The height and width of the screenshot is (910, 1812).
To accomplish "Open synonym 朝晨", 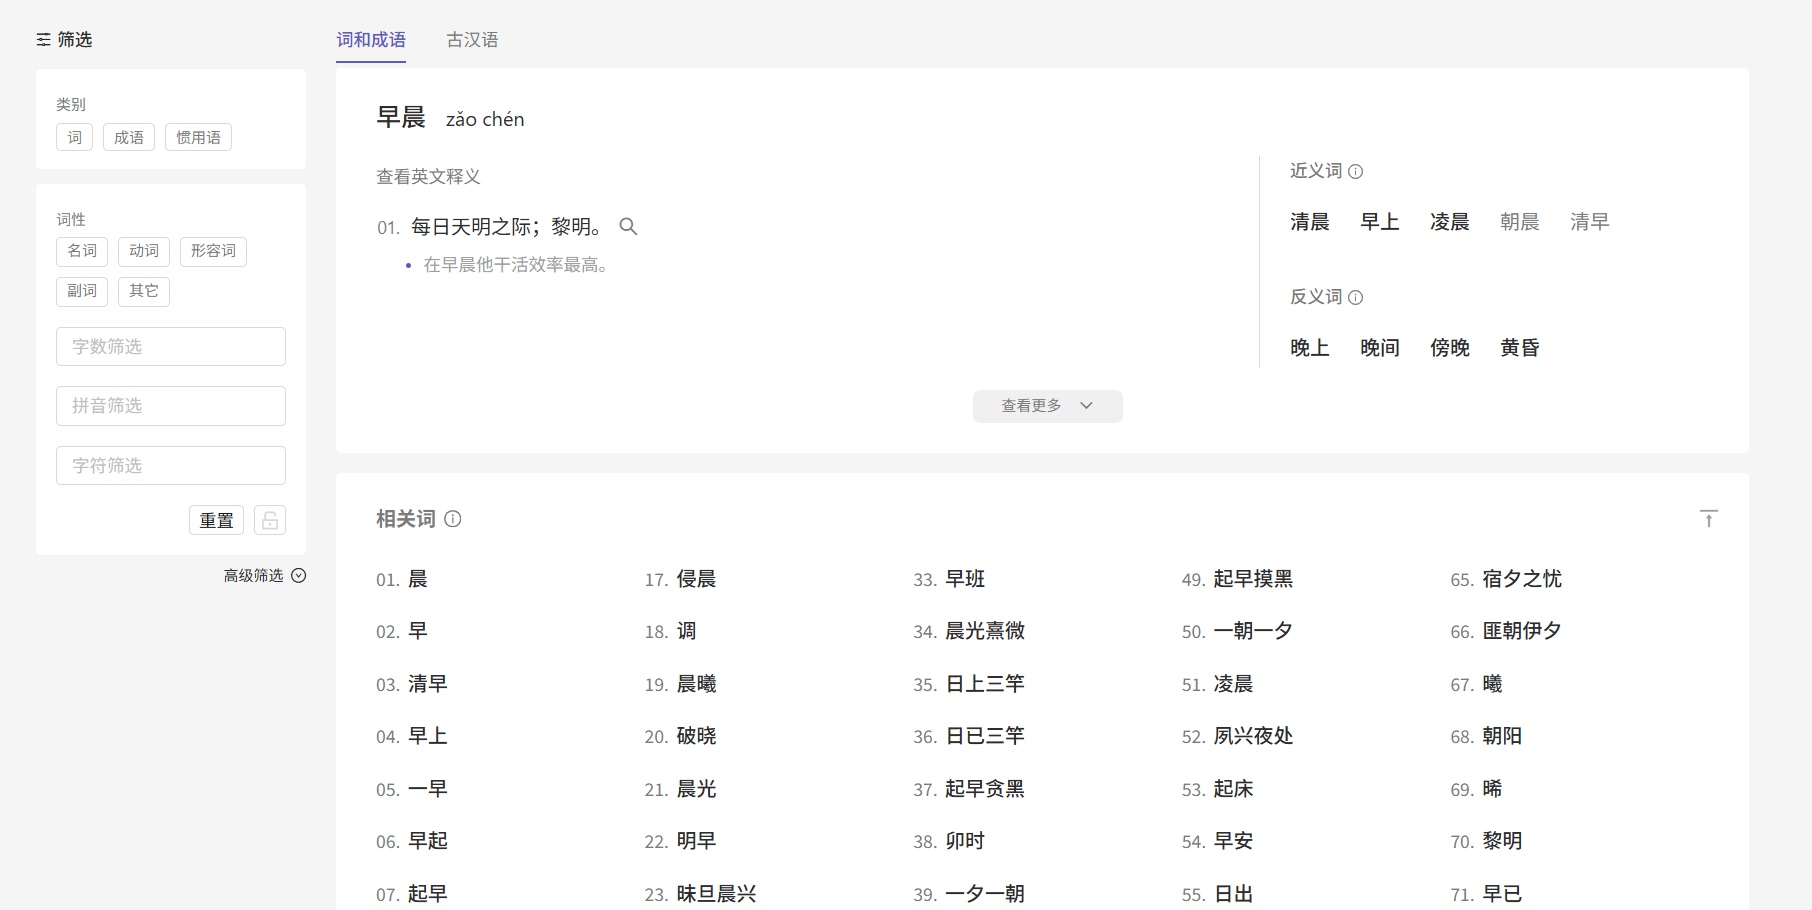I will [x=1520, y=222].
